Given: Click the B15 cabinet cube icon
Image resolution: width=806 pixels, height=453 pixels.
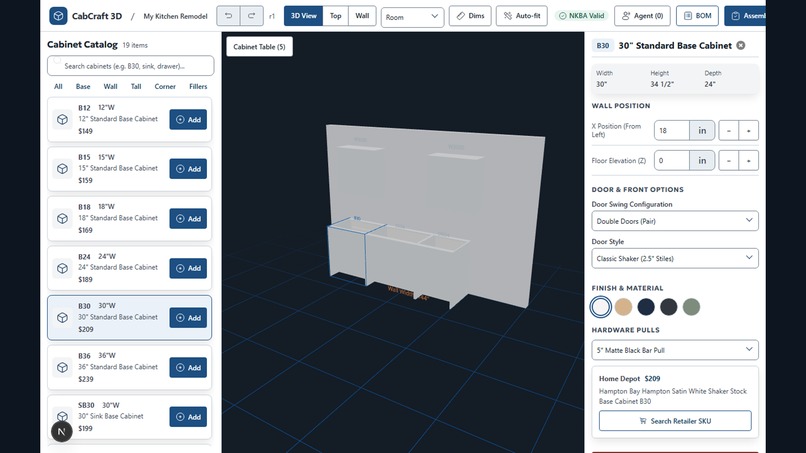Looking at the screenshot, I should pos(62,169).
